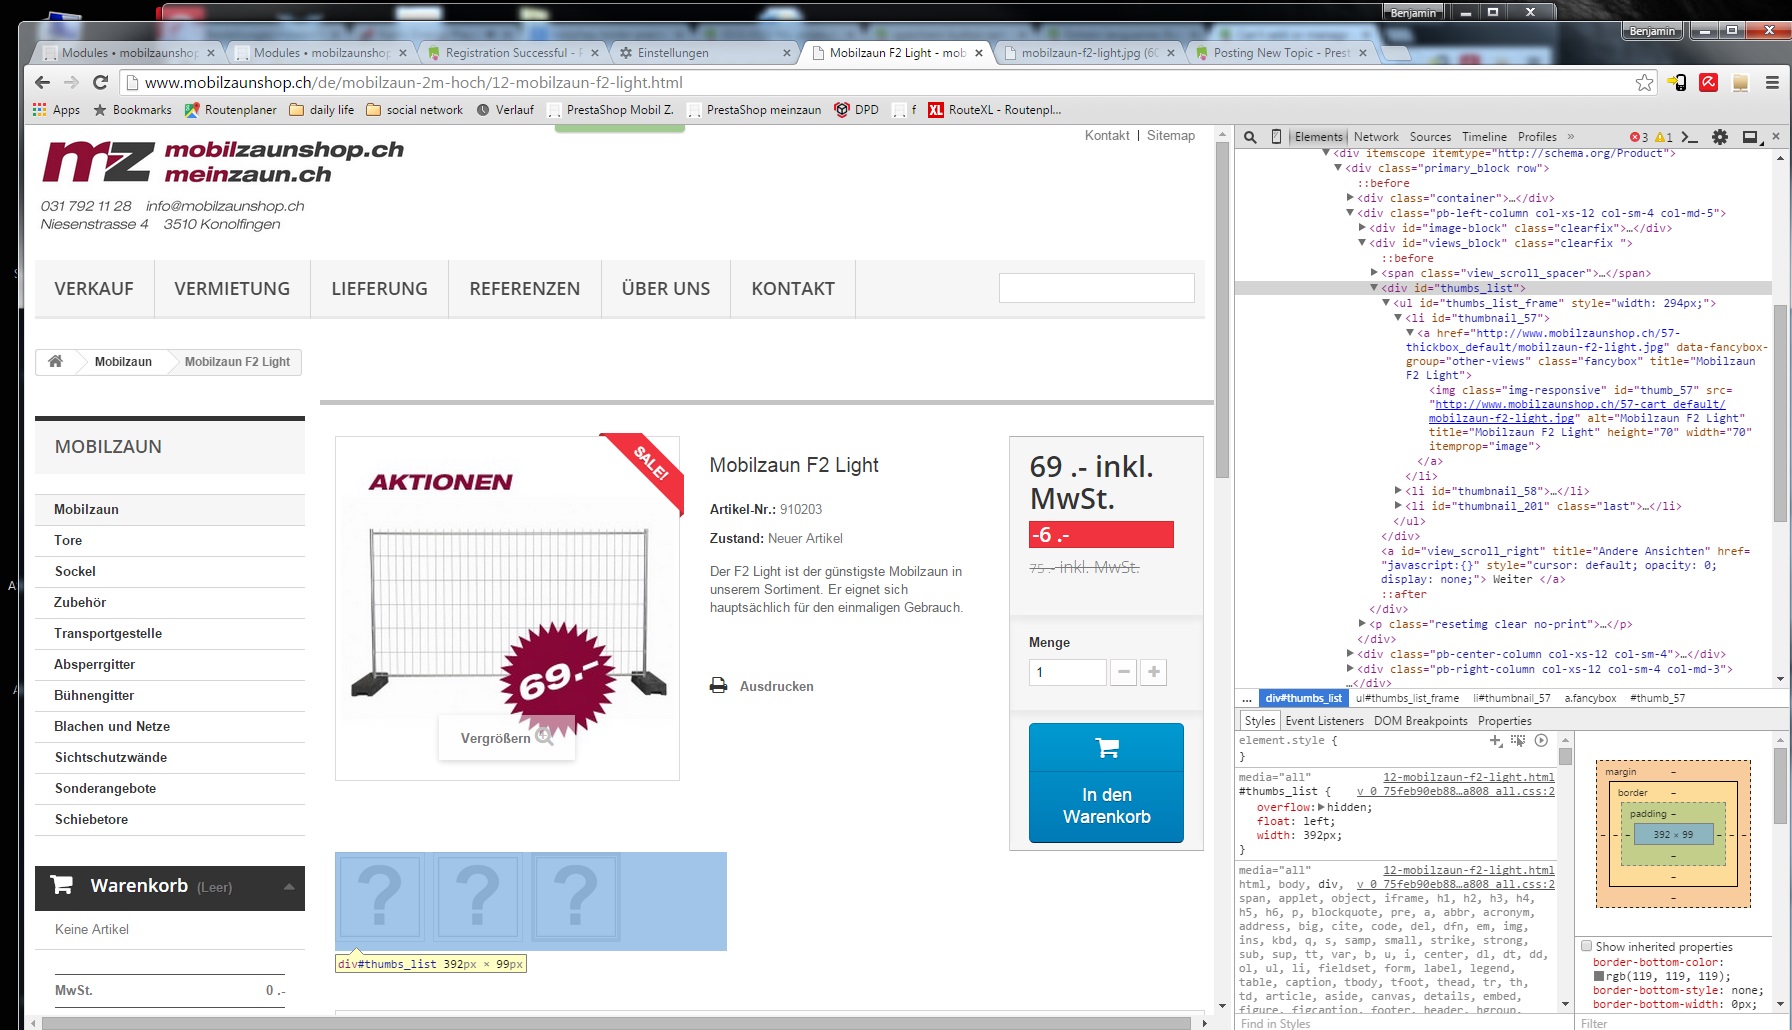The image size is (1792, 1030).
Task: Expand the span view_scroll_spacer node
Action: 1374,273
